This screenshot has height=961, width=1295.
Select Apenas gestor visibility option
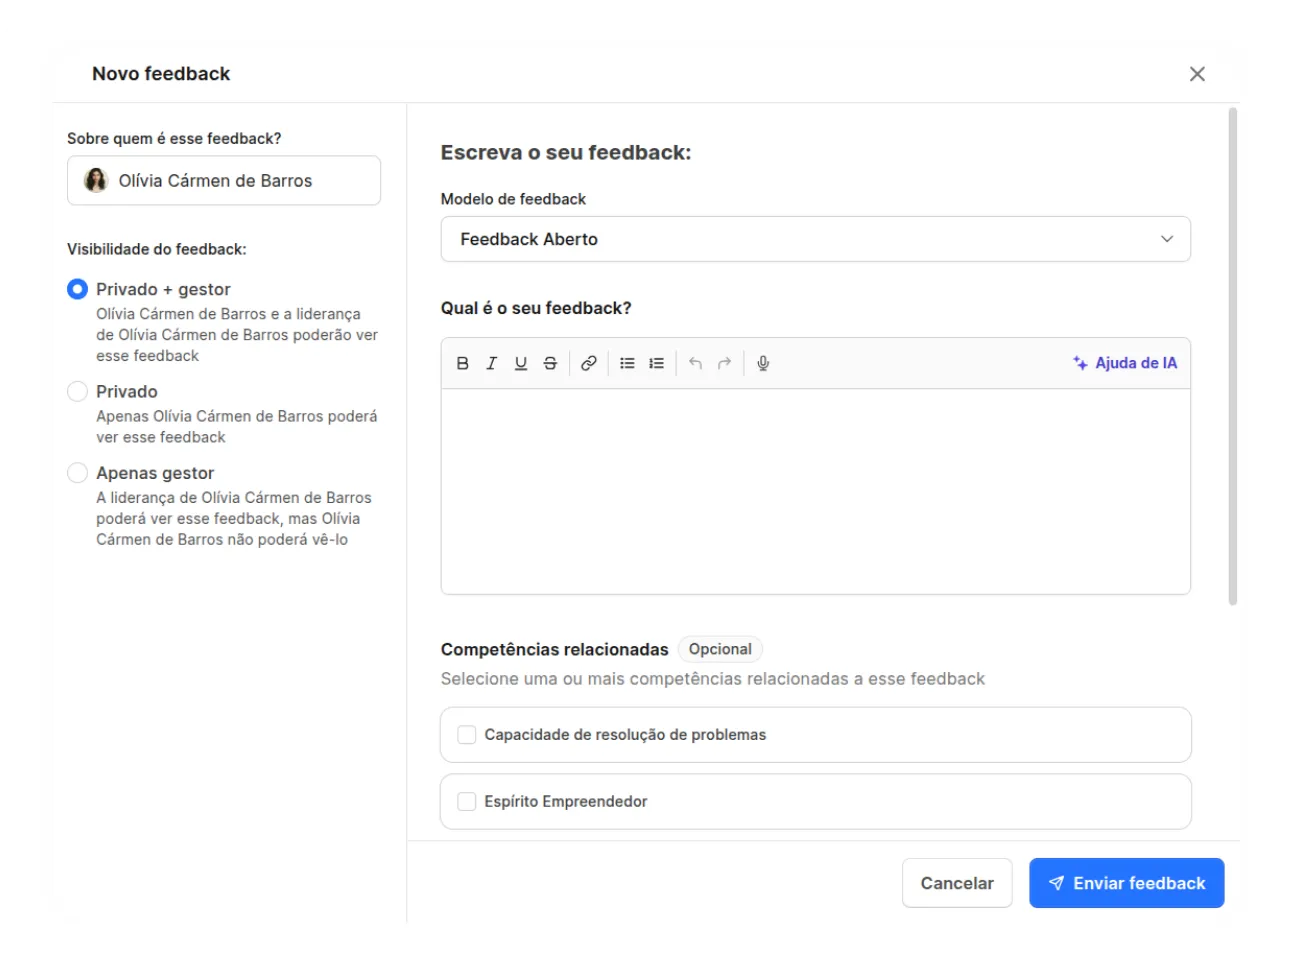pyautogui.click(x=77, y=473)
